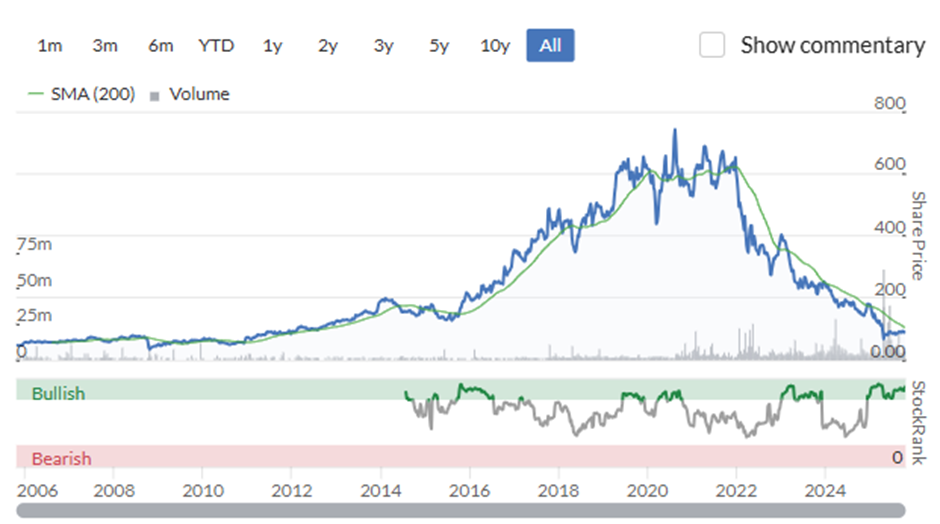Click the Show commentary label
The width and height of the screenshot is (940, 524).
(833, 46)
